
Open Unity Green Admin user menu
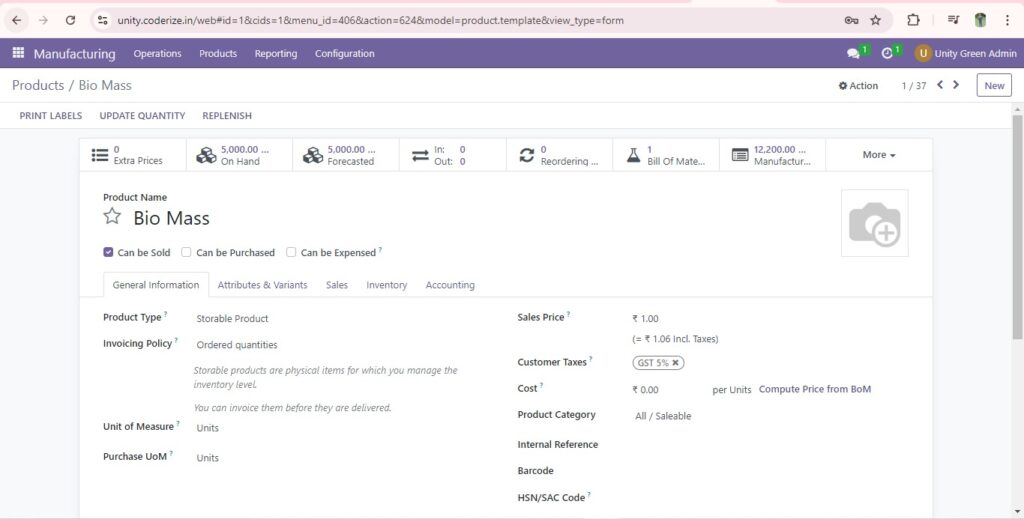point(966,54)
